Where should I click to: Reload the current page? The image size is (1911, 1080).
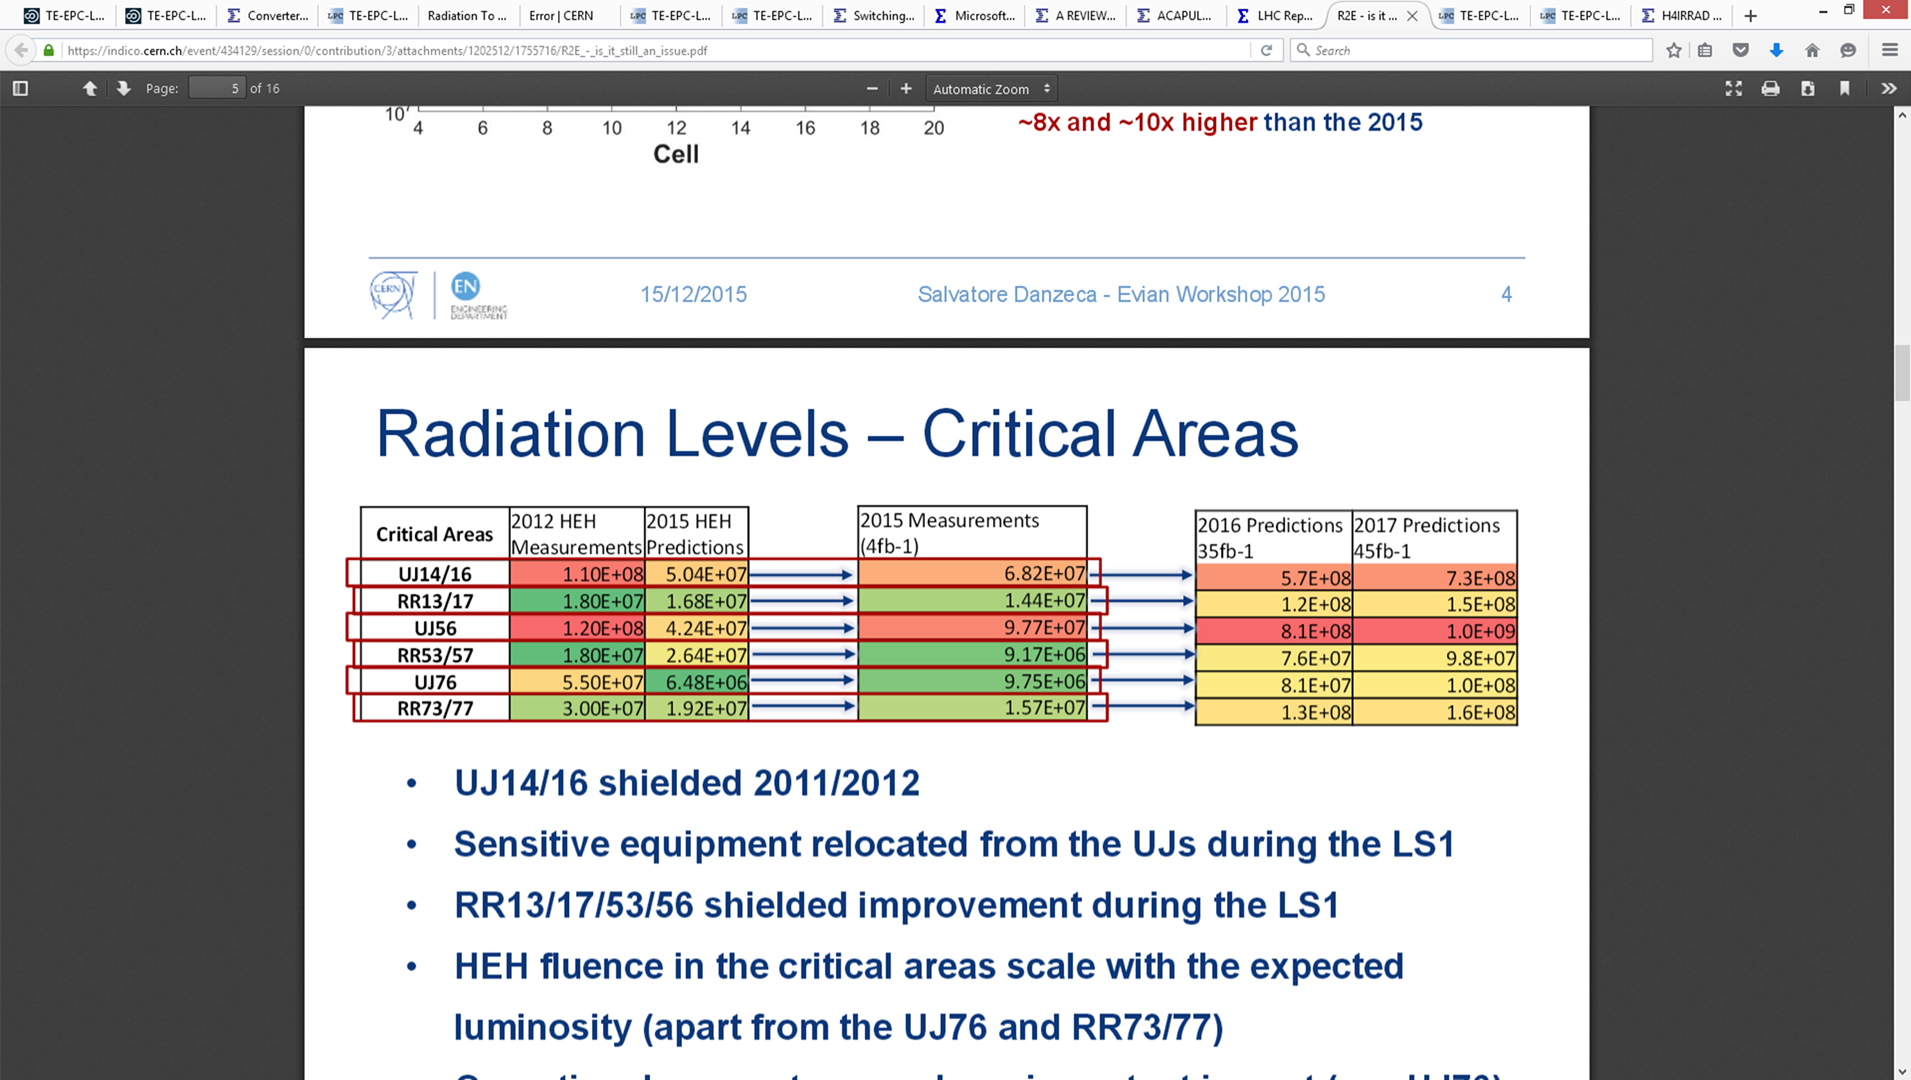[x=1266, y=50]
